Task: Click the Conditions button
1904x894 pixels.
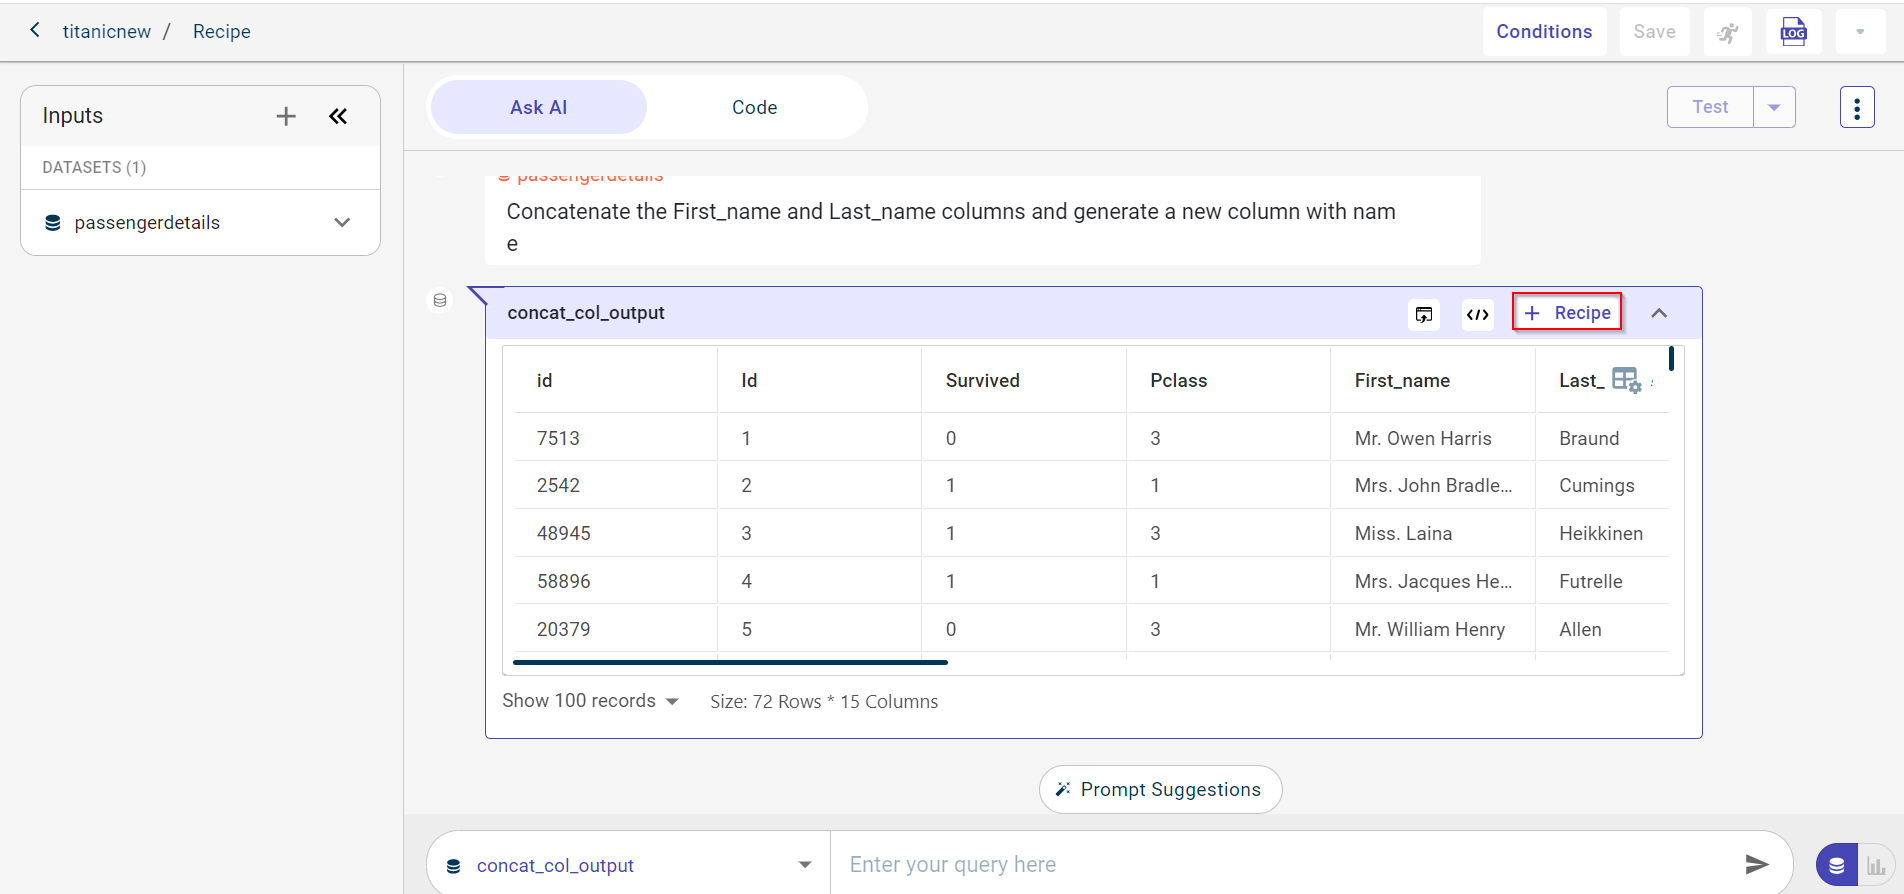Action: point(1544,32)
